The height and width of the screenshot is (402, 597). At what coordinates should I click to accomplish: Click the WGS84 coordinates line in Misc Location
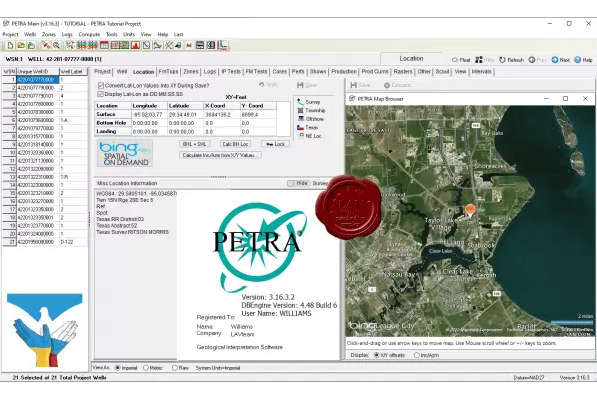tap(137, 193)
